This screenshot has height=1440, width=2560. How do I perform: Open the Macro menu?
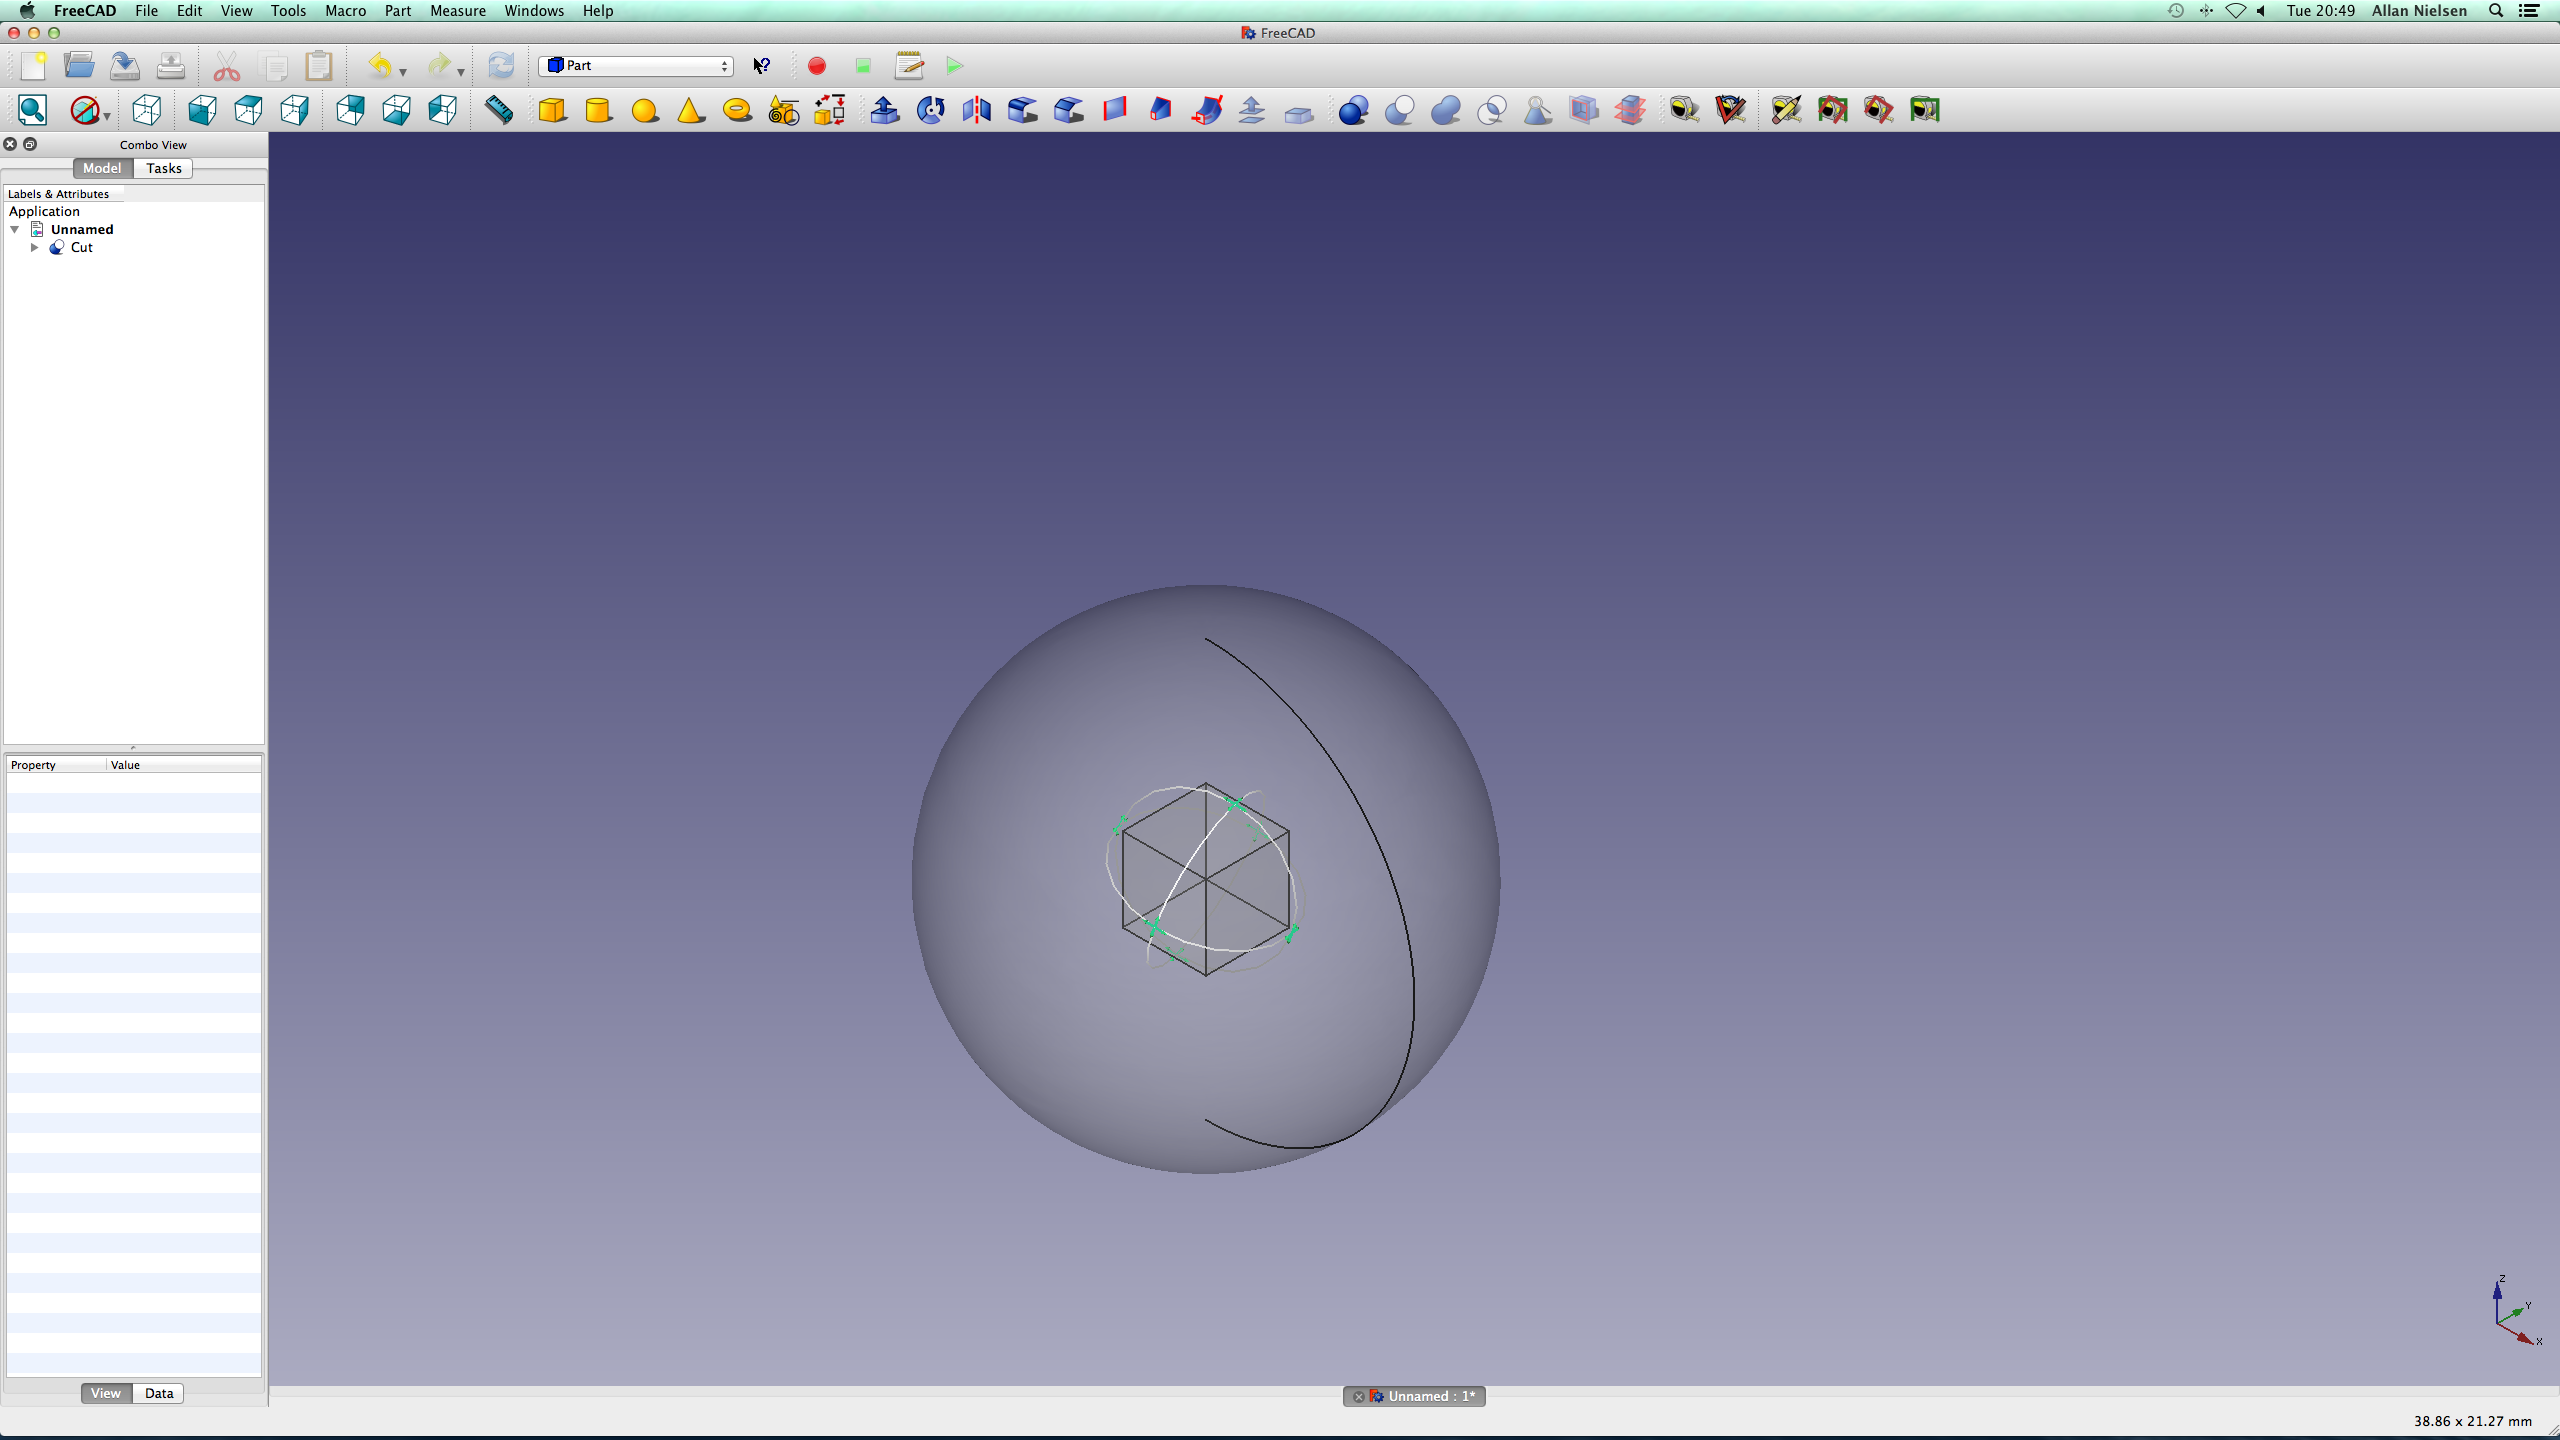[345, 11]
